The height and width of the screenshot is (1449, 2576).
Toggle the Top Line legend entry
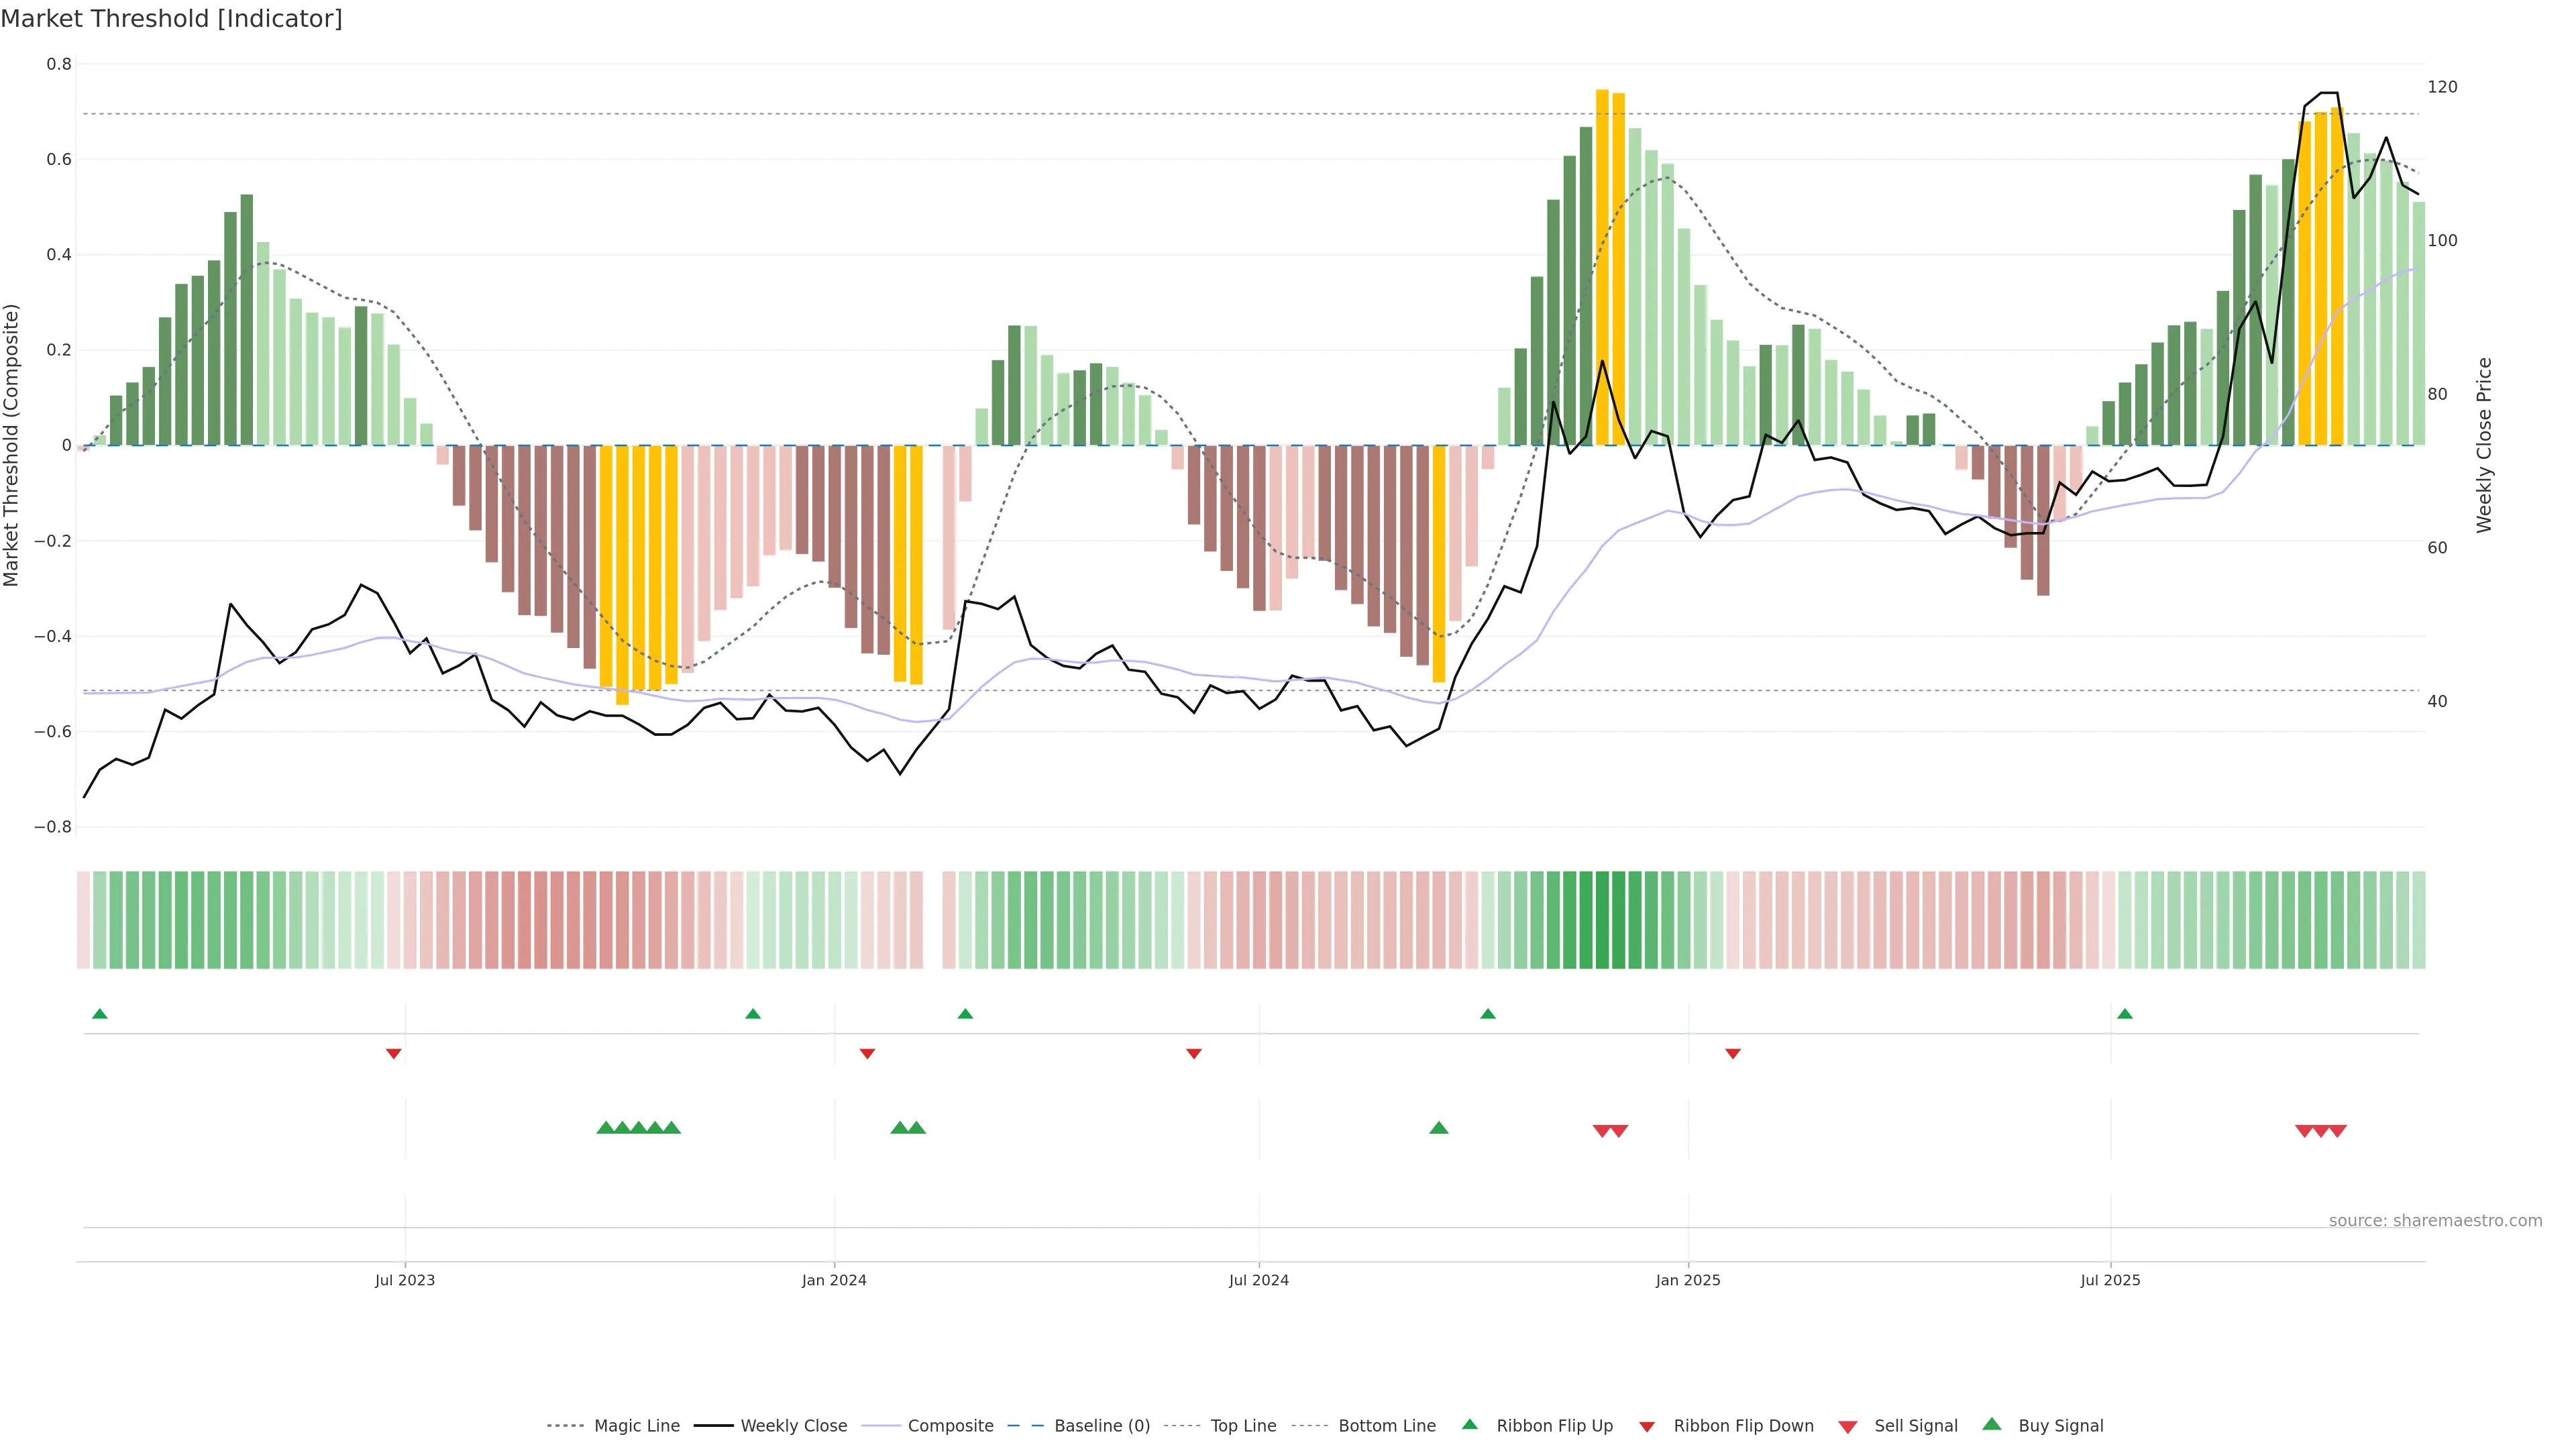point(1243,1425)
